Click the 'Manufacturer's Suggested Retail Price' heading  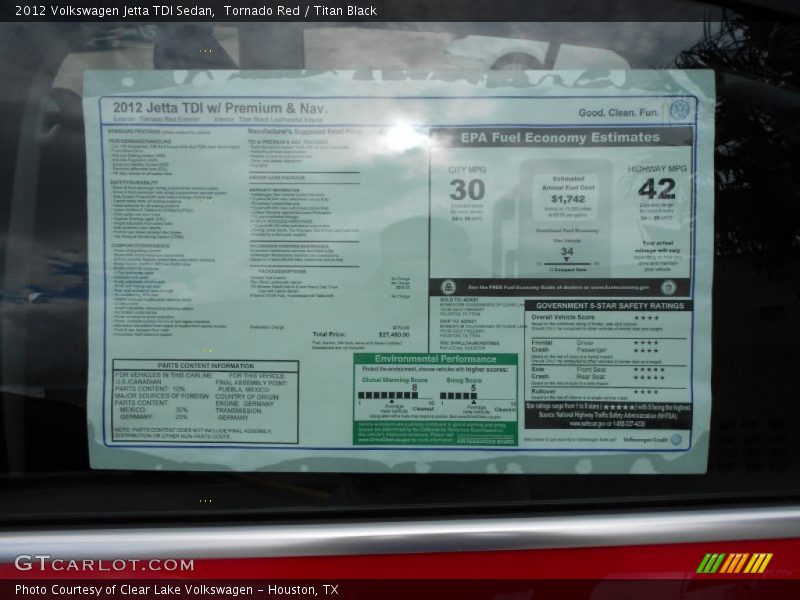pos(305,132)
